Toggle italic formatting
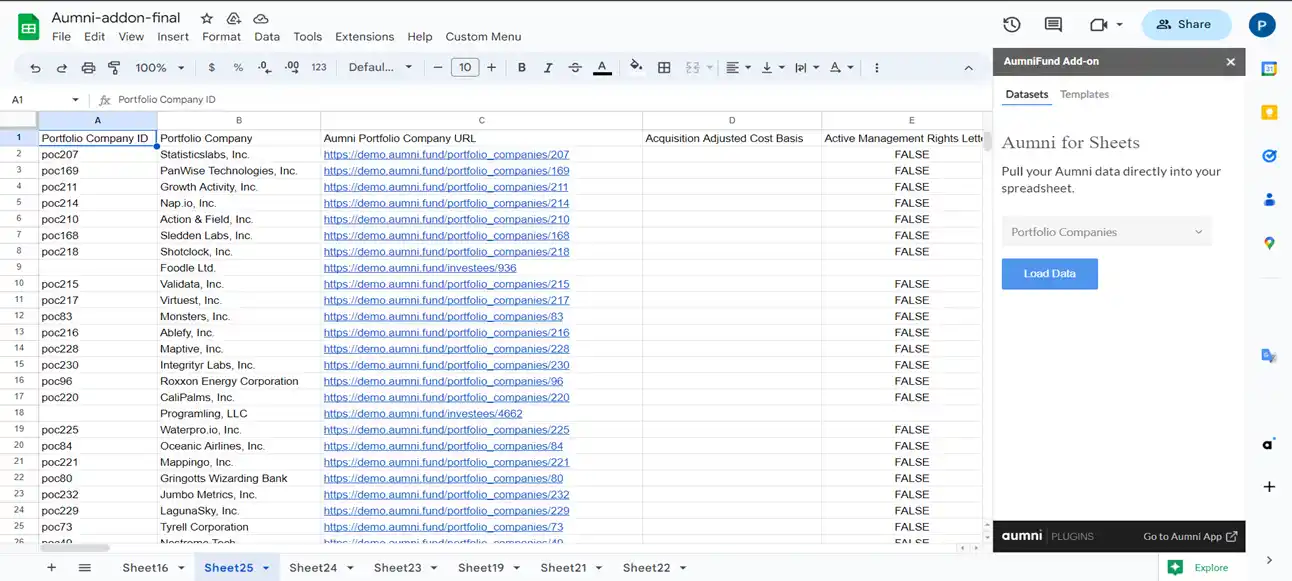 tap(548, 68)
